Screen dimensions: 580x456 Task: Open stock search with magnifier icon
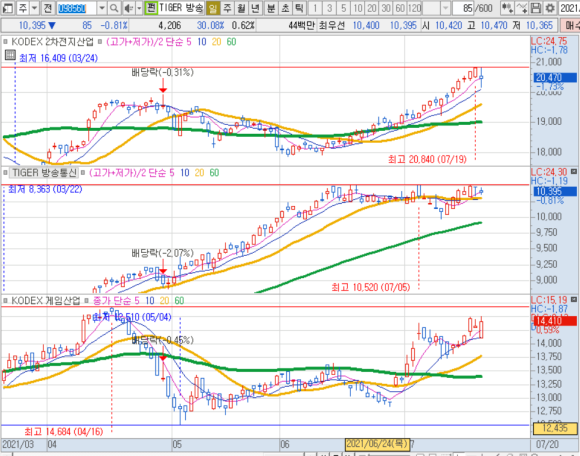[114, 8]
